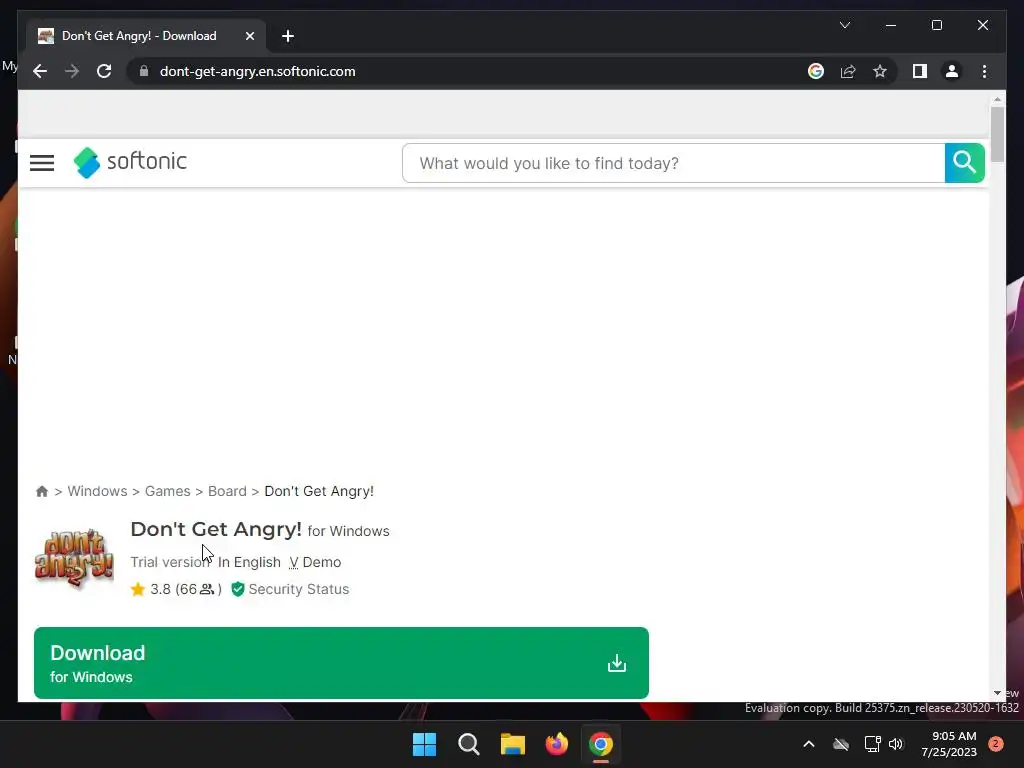Show hidden system tray icons
Viewport: 1024px width, 768px height.
[808, 744]
